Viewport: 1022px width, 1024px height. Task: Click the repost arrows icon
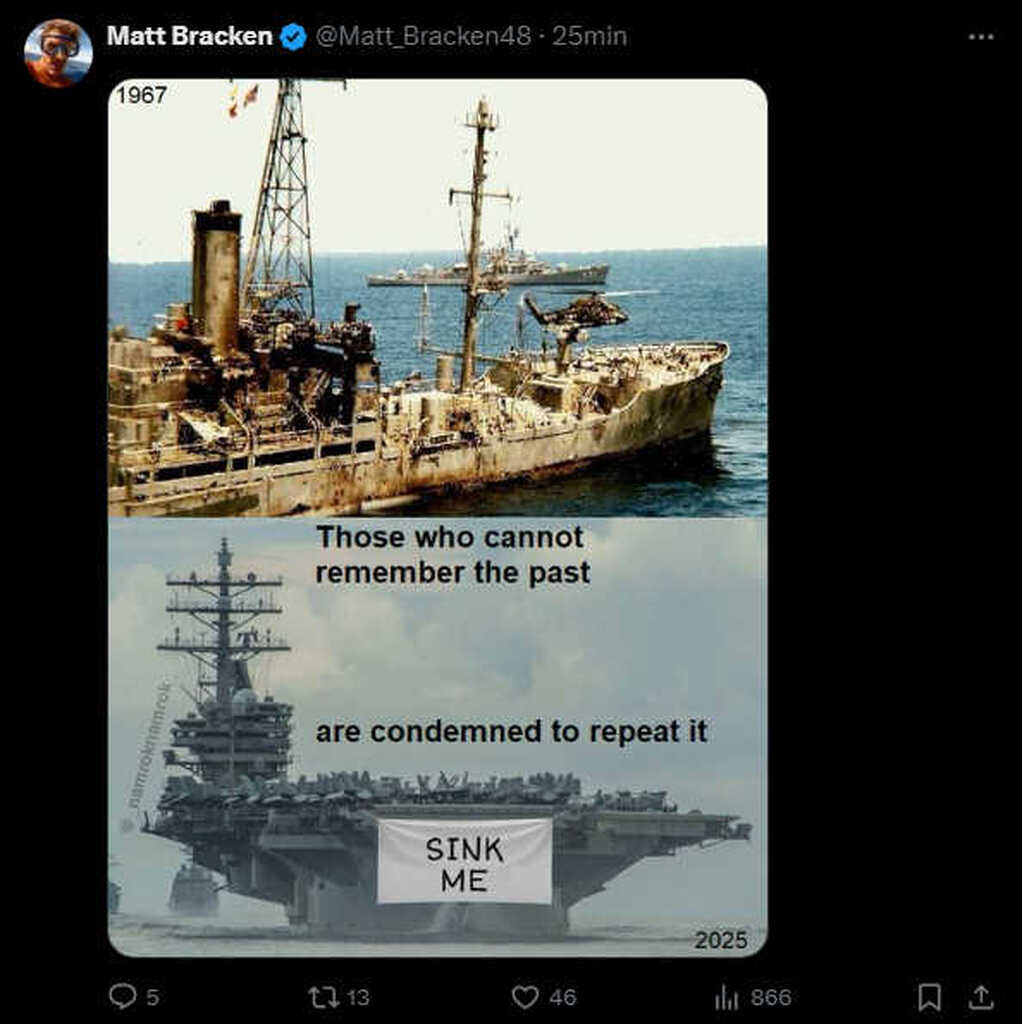[x=322, y=997]
